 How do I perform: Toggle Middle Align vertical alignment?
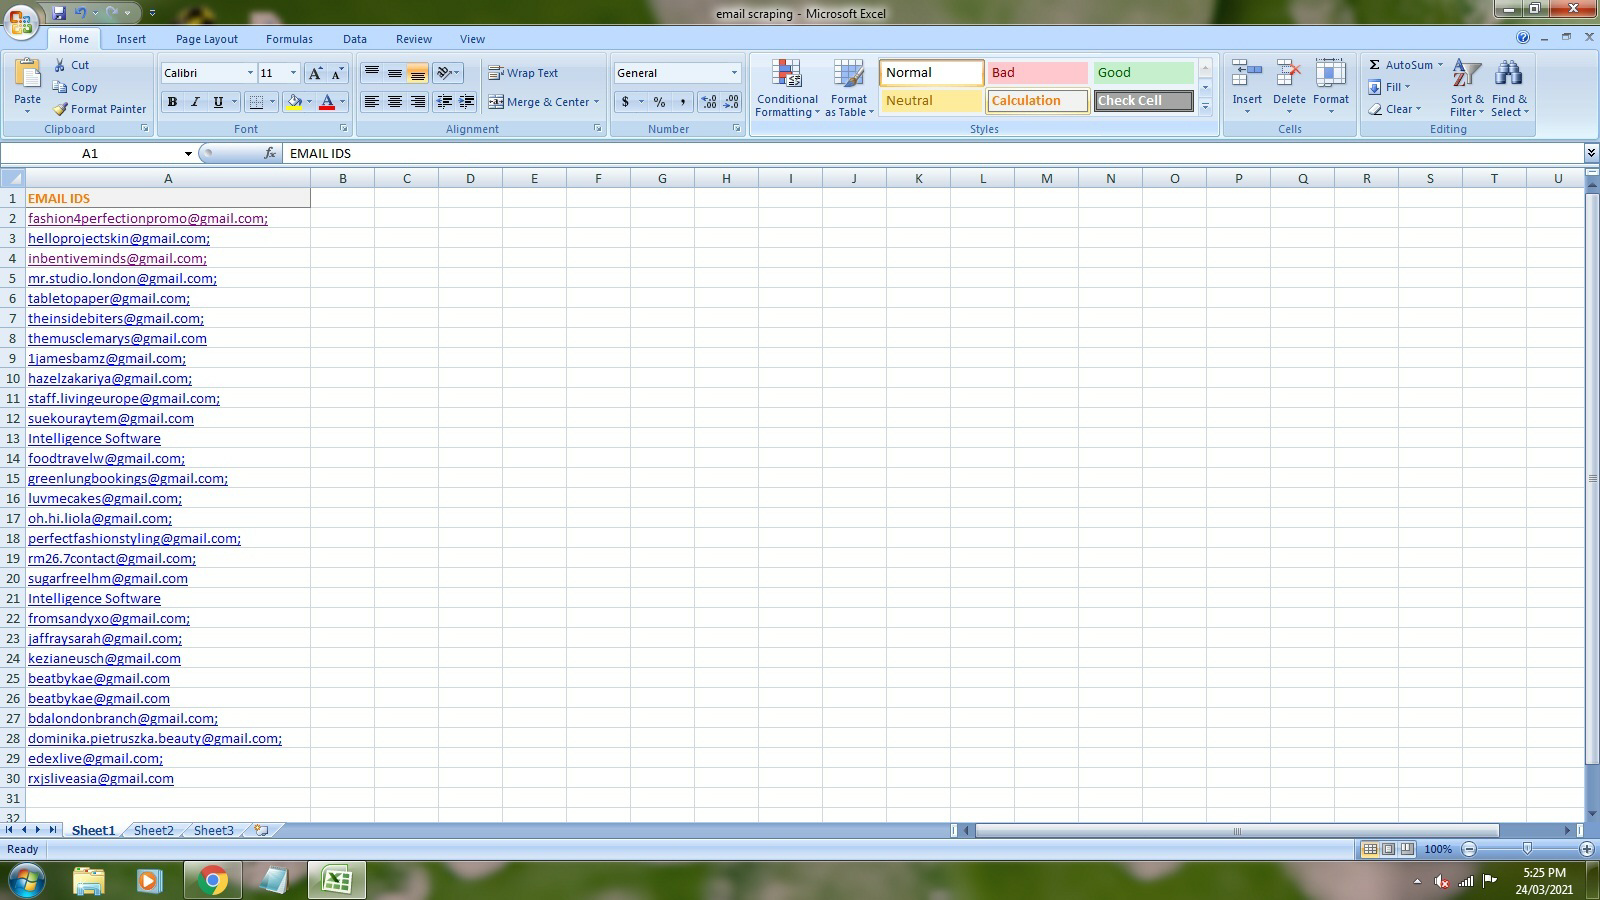tap(395, 73)
